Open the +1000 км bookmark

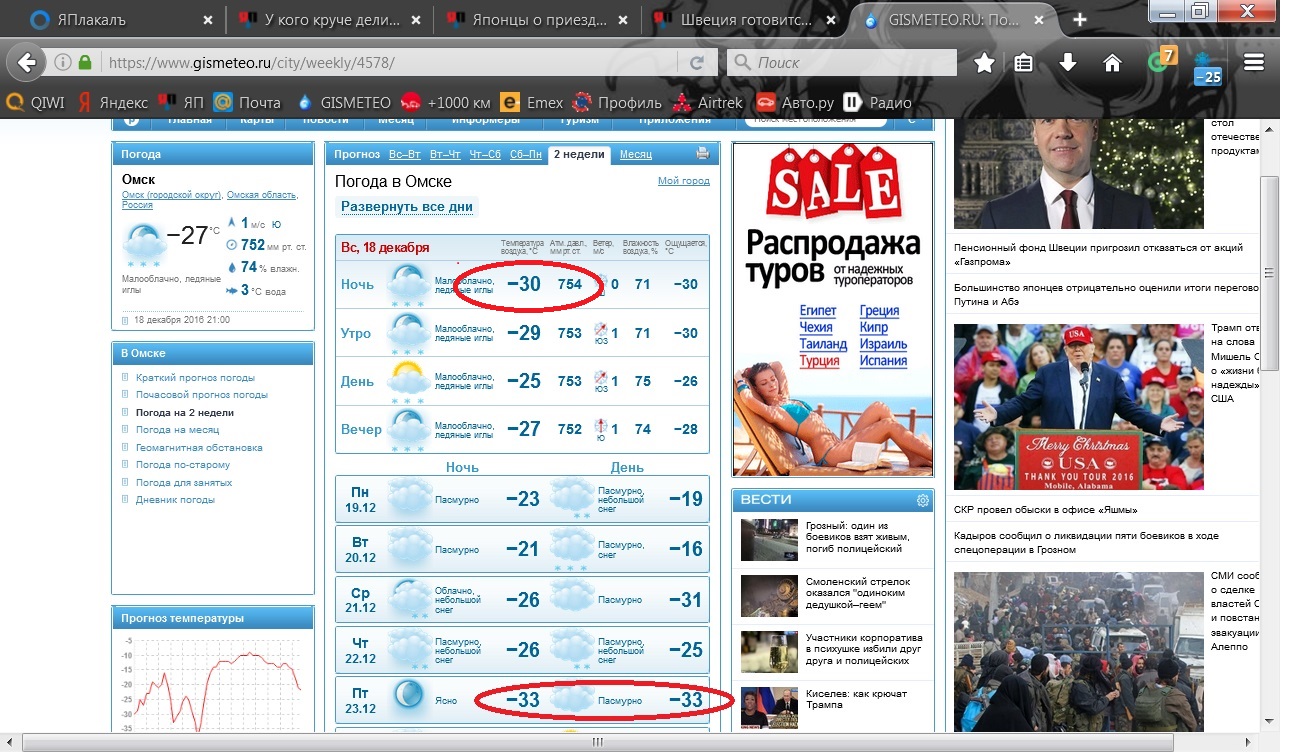(445, 102)
